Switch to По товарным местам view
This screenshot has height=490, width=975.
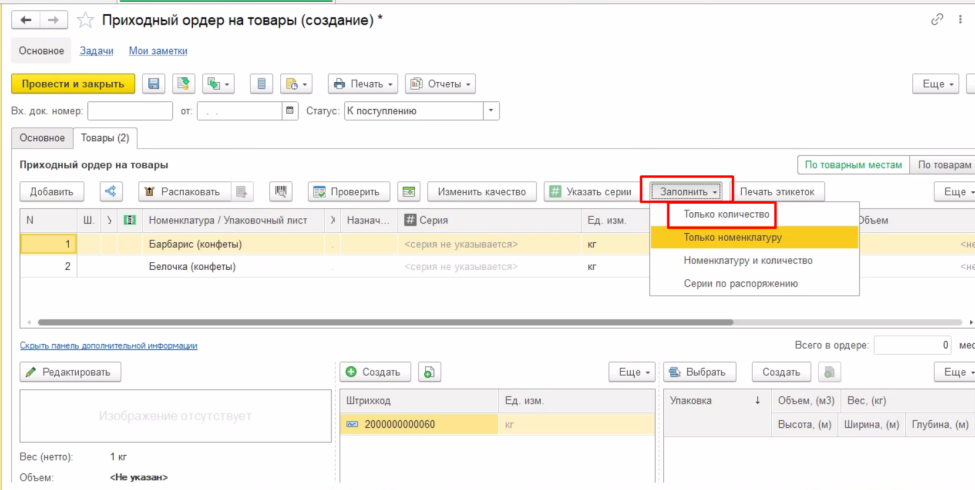coord(853,165)
